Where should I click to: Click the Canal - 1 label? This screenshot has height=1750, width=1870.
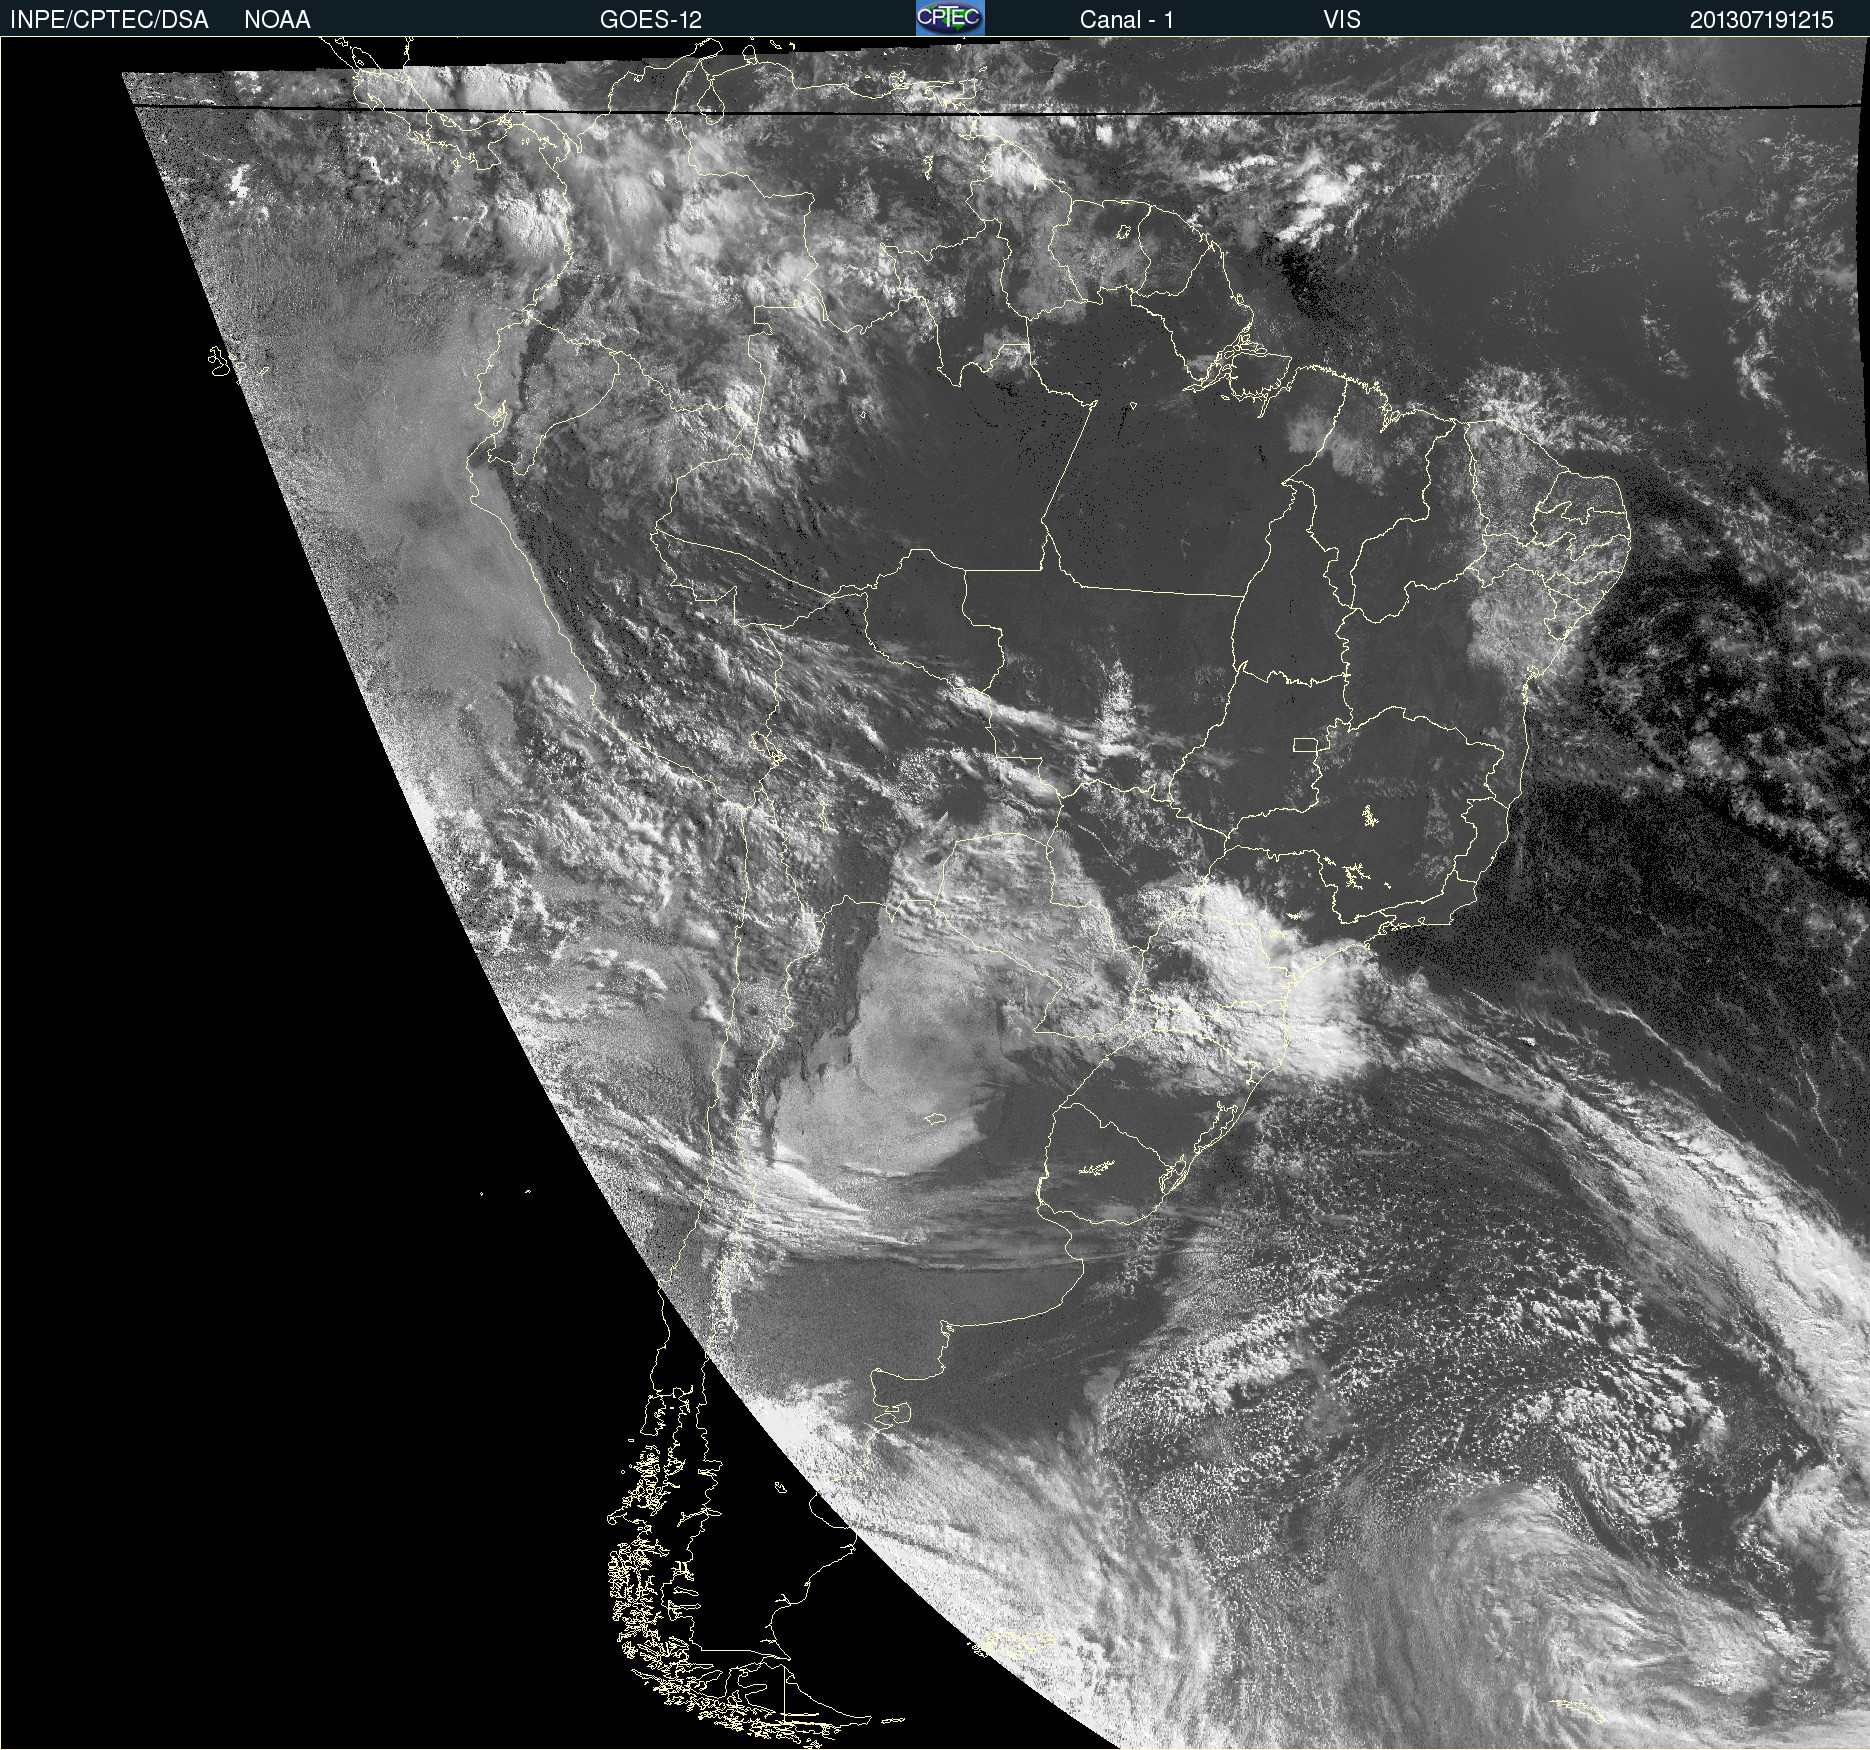click(x=1126, y=20)
